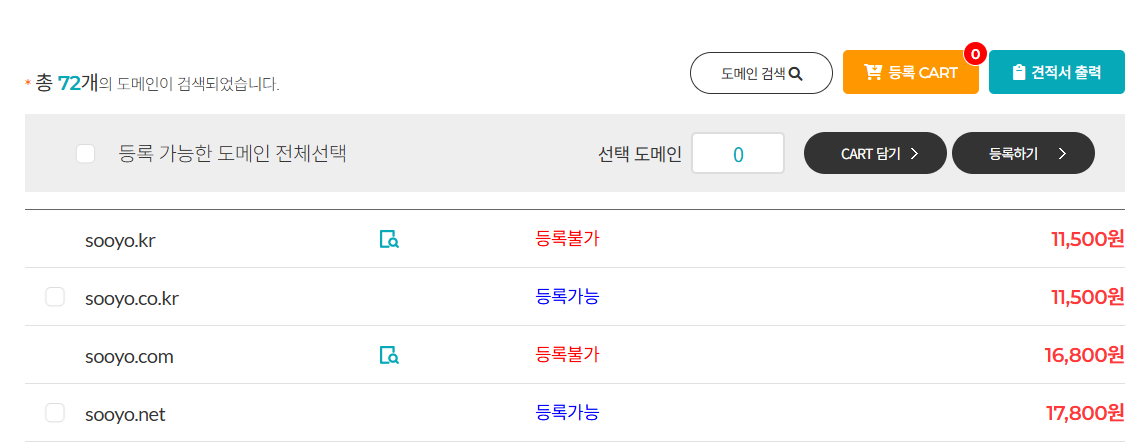Click the shopping cart icon in 등록 CART
The width and height of the screenshot is (1146, 442).
click(873, 72)
